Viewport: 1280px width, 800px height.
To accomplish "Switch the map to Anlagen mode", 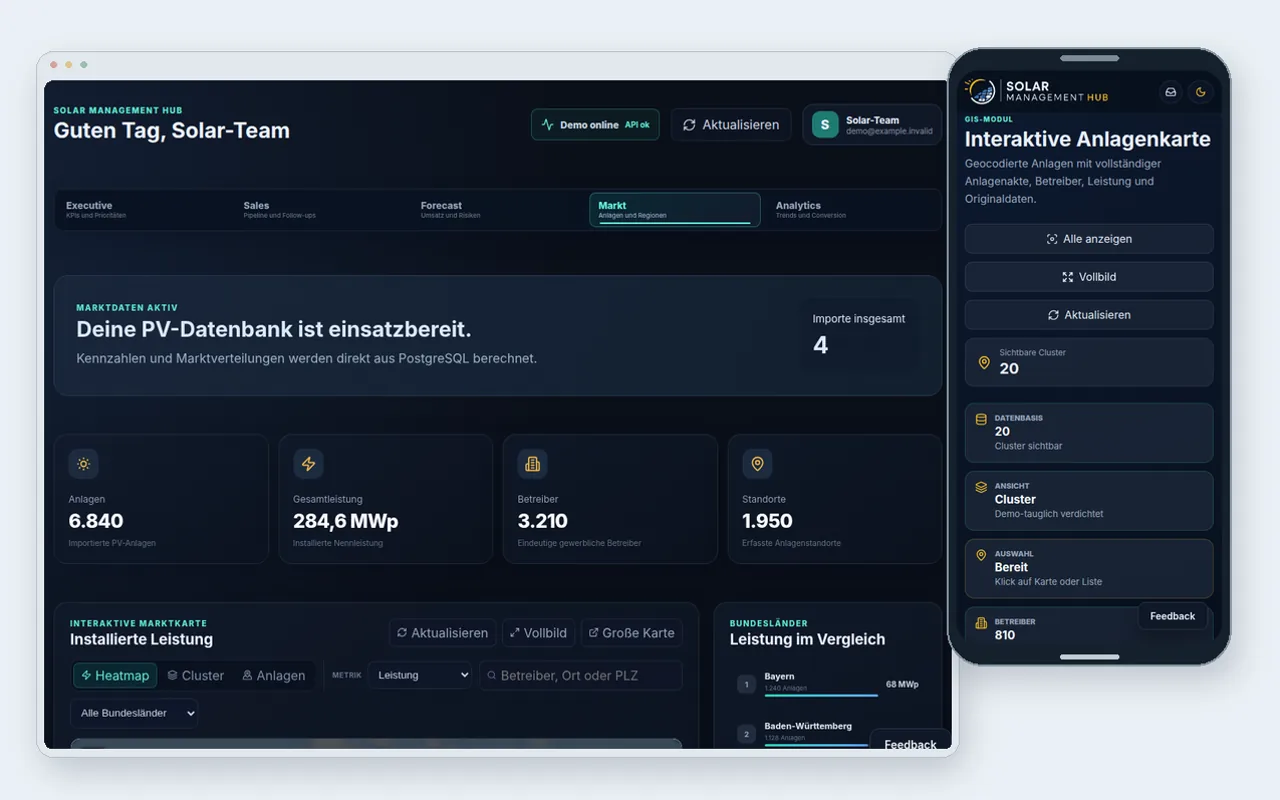I will [x=273, y=676].
